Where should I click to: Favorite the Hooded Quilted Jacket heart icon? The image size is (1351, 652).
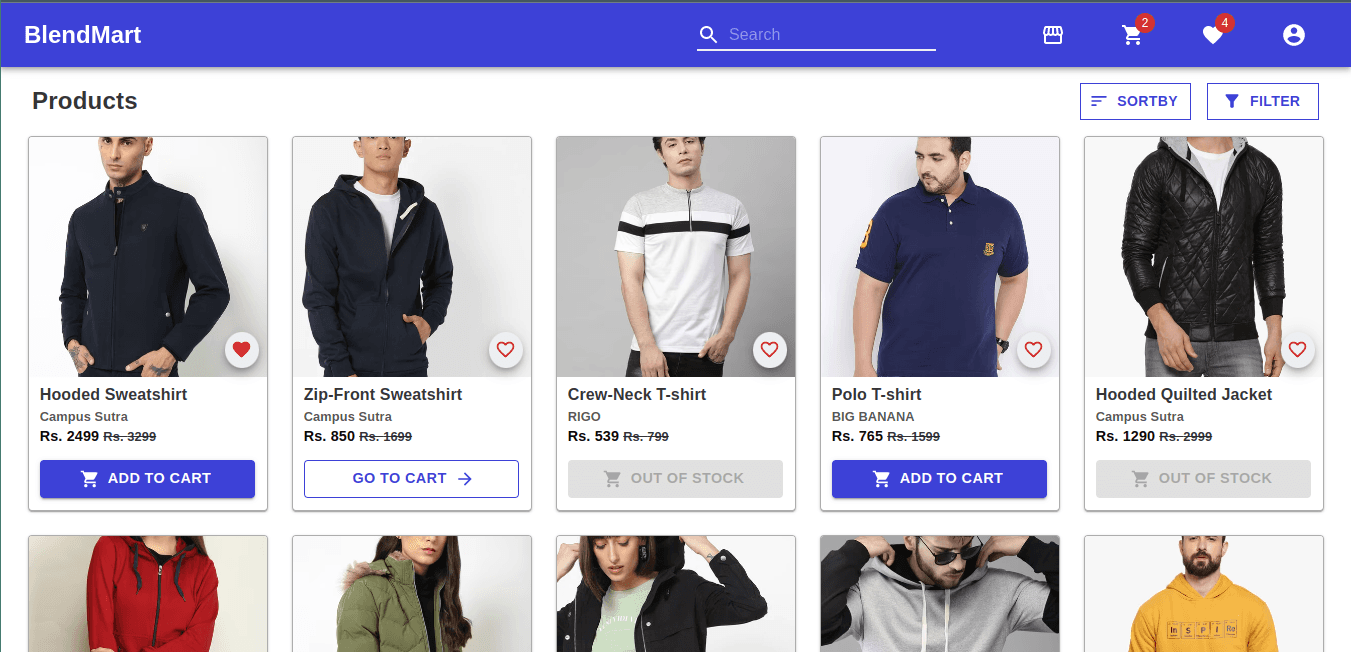click(1297, 350)
